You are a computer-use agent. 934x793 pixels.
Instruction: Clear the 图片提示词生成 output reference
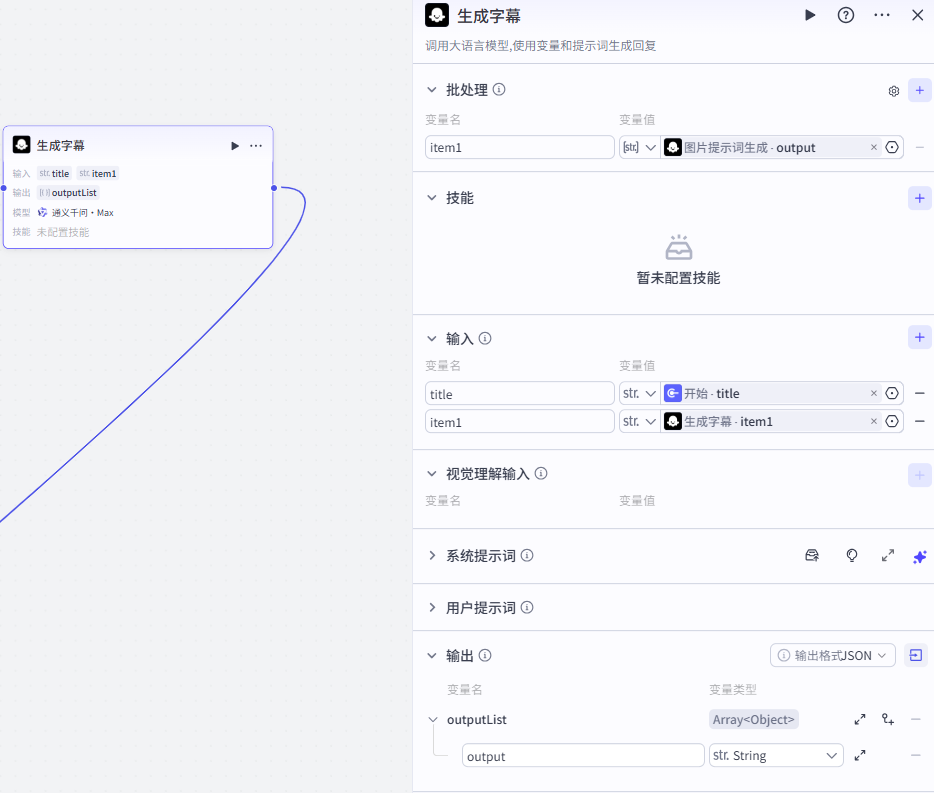[873, 147]
